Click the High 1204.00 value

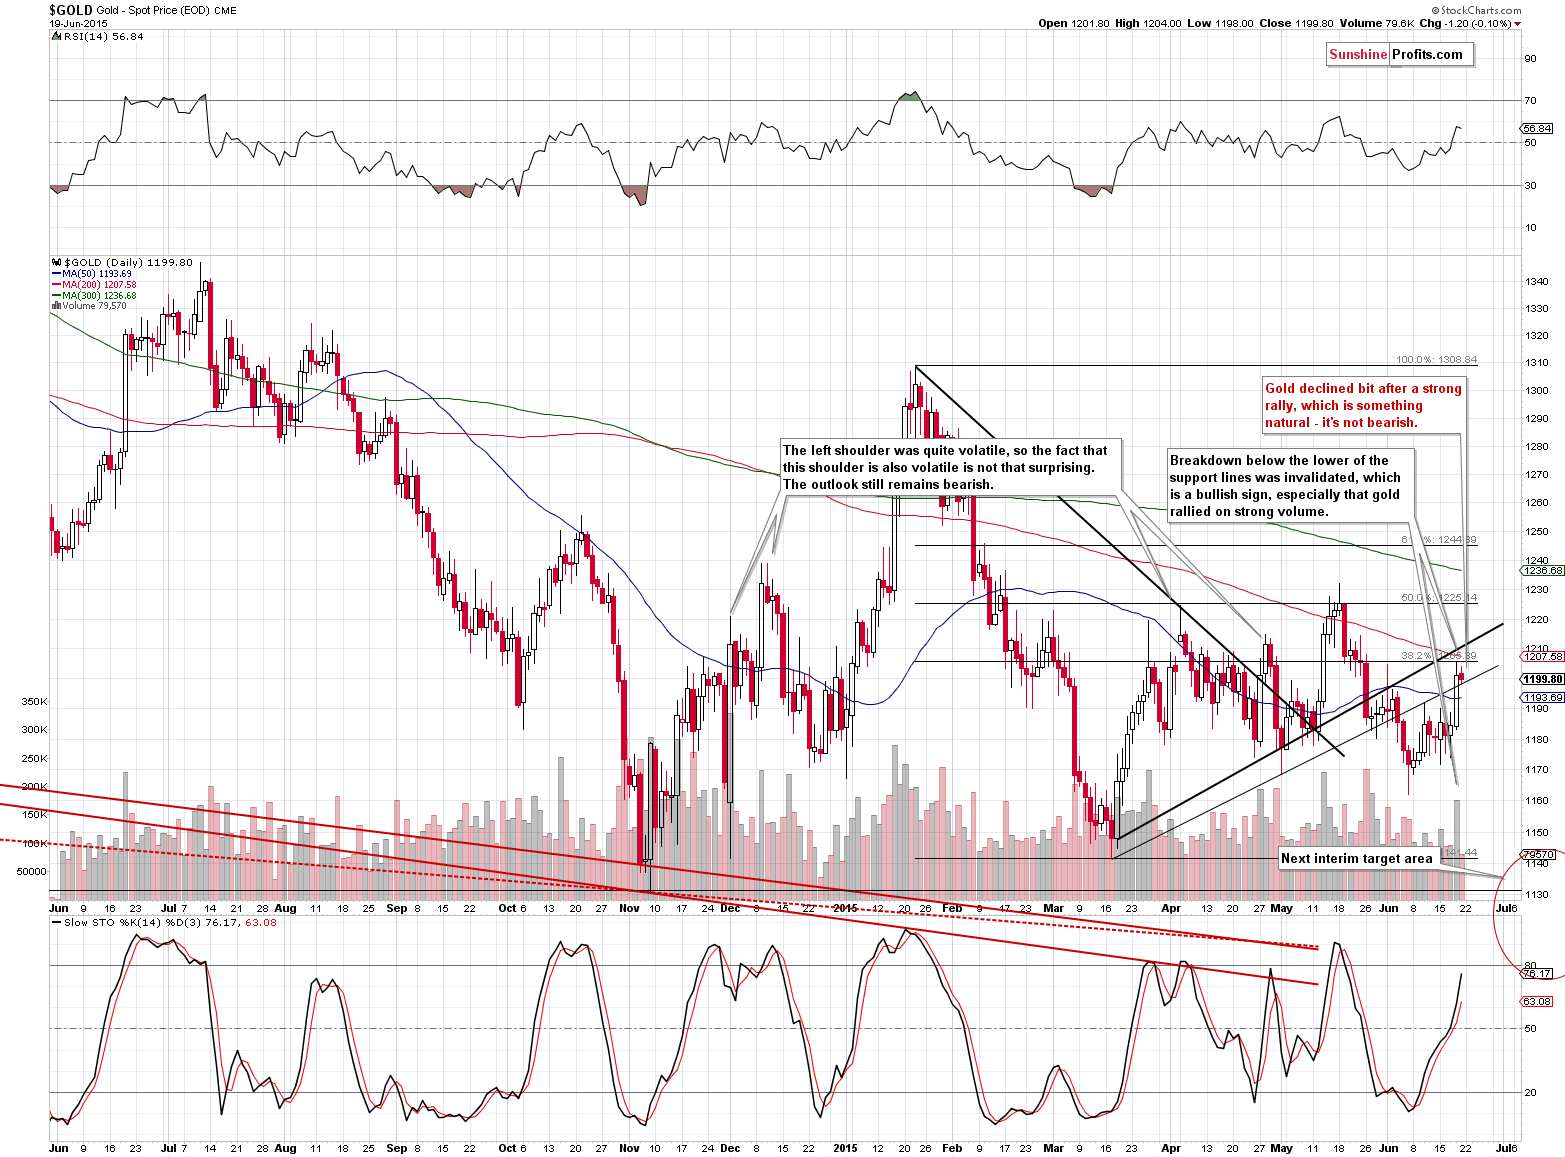[x=1149, y=23]
